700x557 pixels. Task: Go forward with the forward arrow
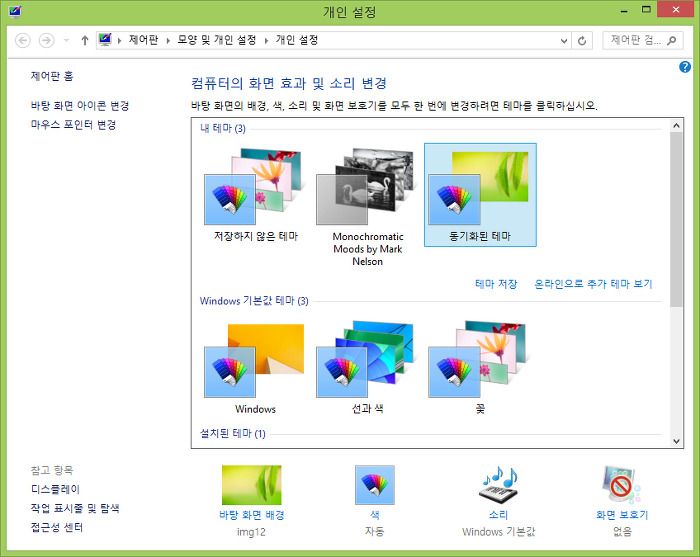click(x=46, y=41)
